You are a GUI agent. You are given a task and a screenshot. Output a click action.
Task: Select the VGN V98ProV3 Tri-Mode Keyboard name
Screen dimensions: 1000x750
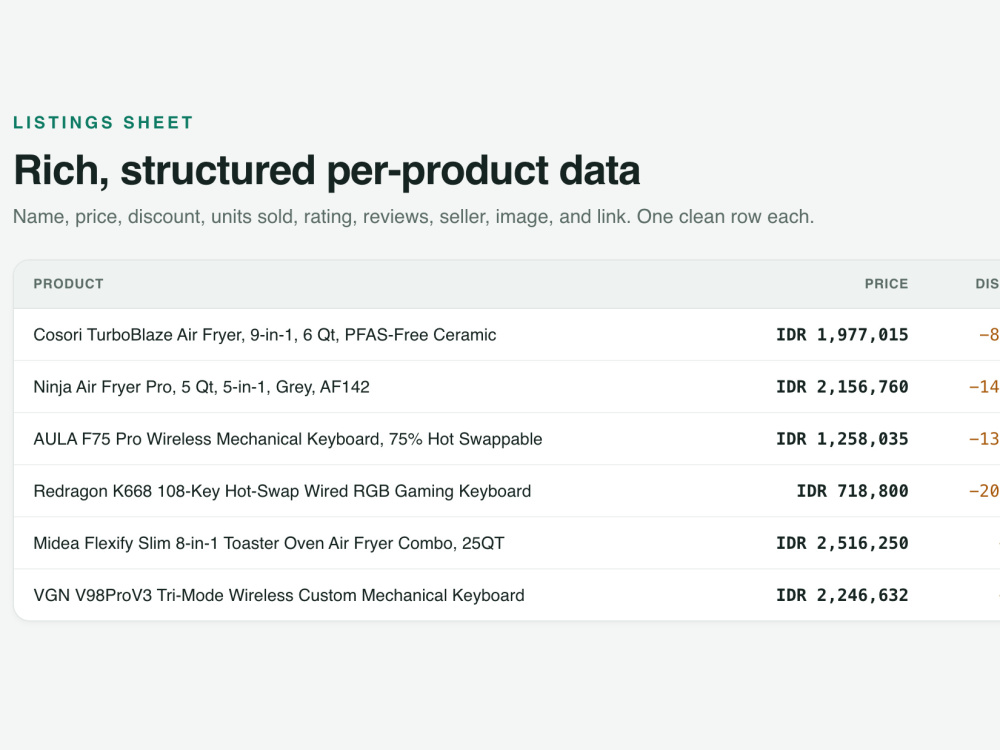279,596
